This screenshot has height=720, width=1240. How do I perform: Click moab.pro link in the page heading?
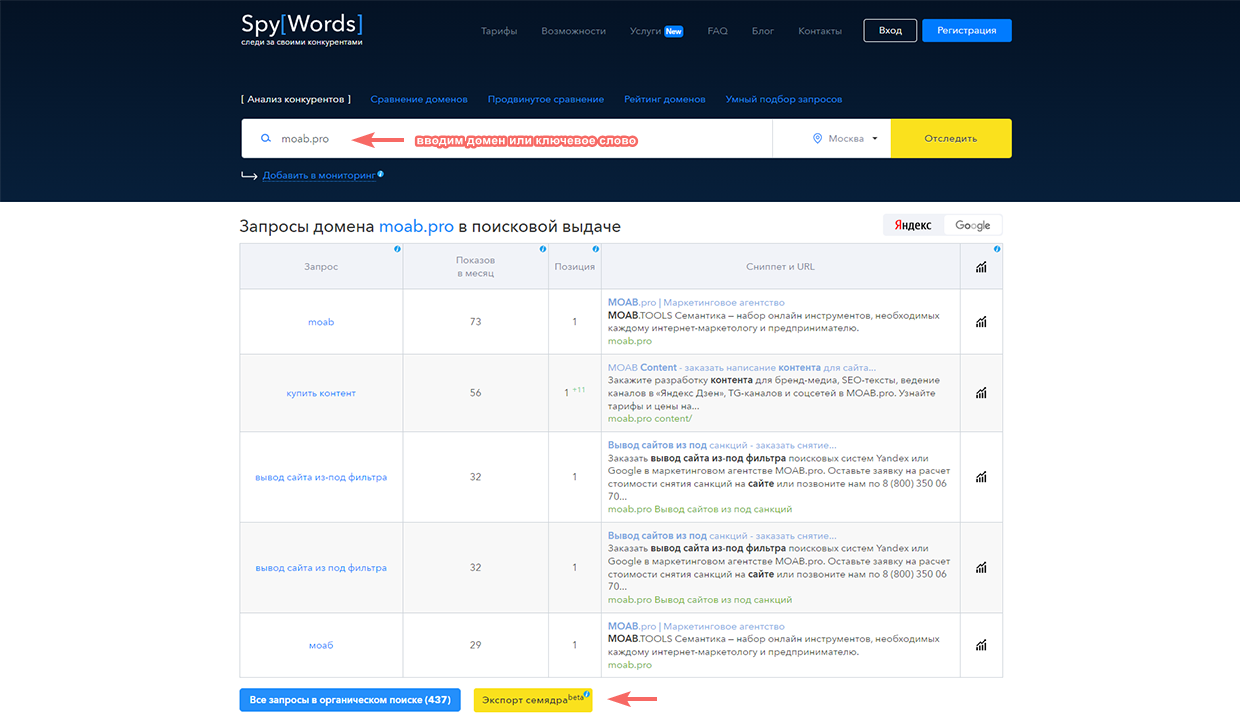click(417, 227)
